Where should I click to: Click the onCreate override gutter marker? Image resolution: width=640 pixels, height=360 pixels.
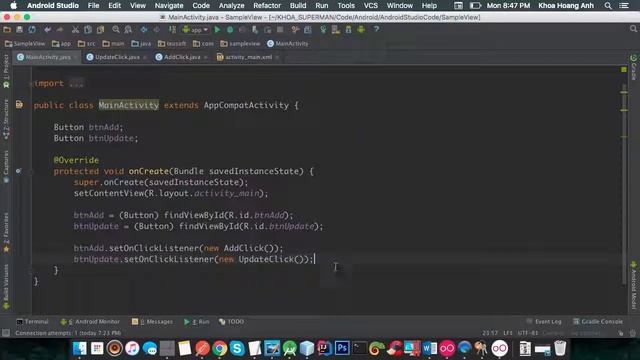coord(18,171)
